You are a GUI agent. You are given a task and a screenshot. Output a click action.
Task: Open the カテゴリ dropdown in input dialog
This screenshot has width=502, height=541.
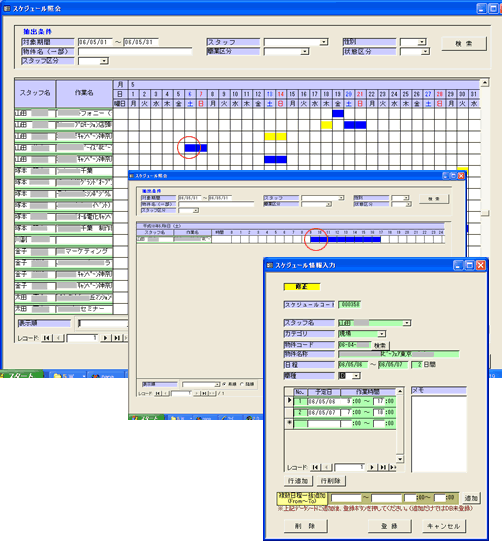(382, 334)
